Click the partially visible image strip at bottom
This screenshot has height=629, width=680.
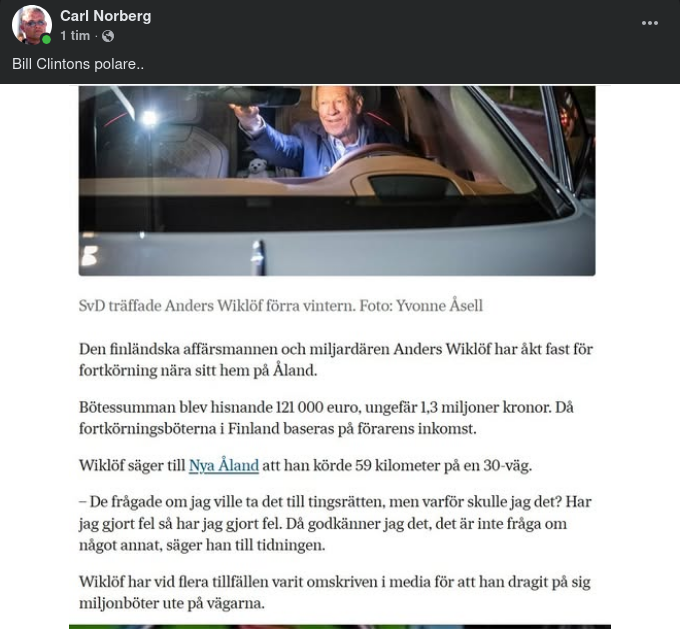pos(340,627)
